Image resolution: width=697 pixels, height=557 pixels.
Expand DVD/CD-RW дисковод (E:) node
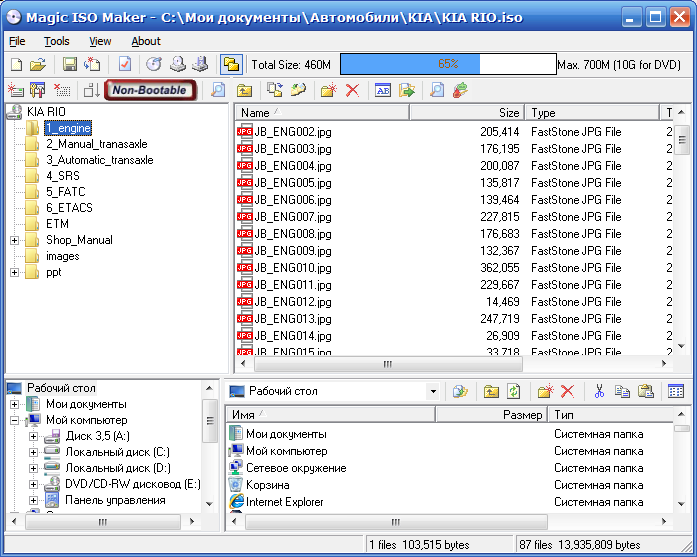(x=33, y=485)
